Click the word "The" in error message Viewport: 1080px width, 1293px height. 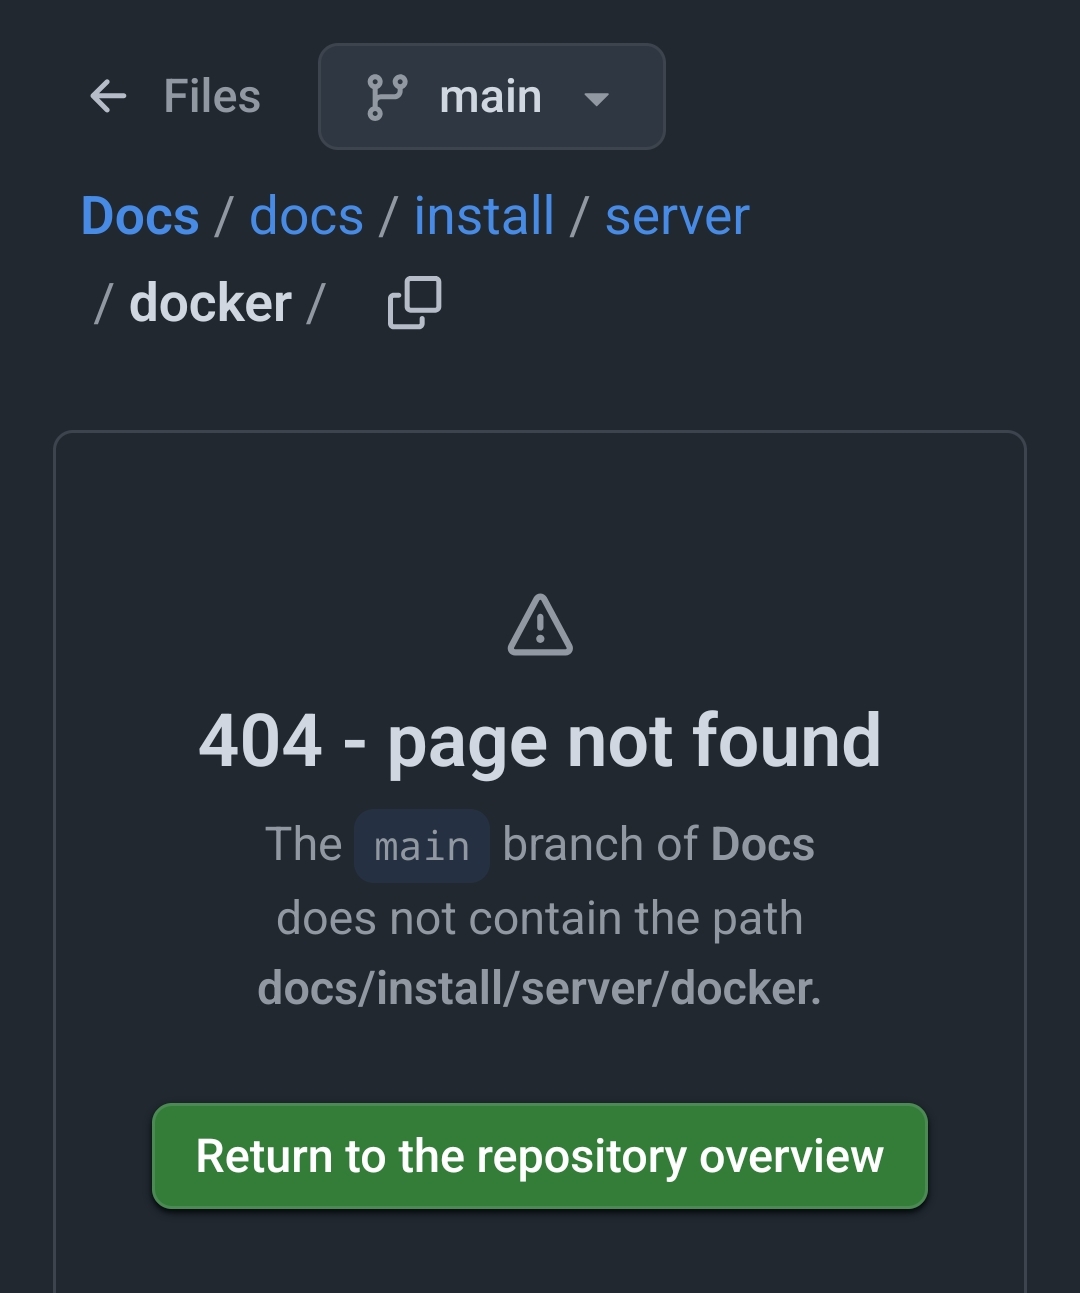304,845
